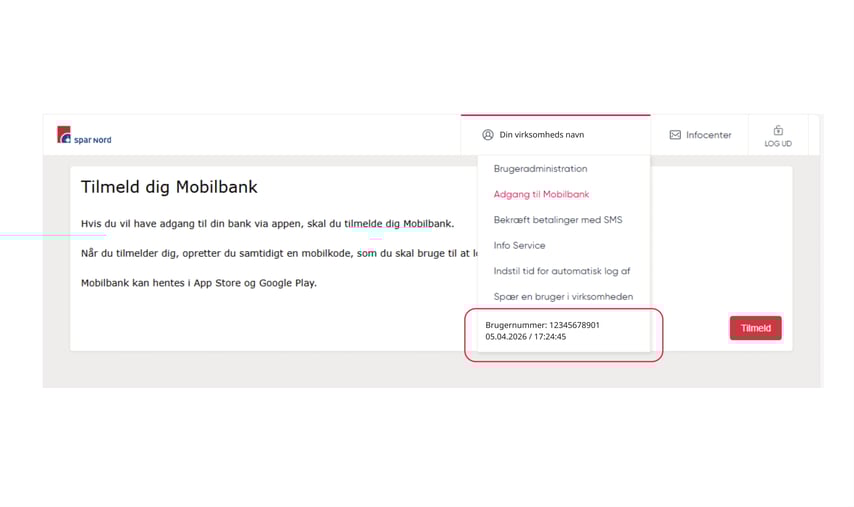Choose Spær en bruger i virksomheden

click(563, 296)
